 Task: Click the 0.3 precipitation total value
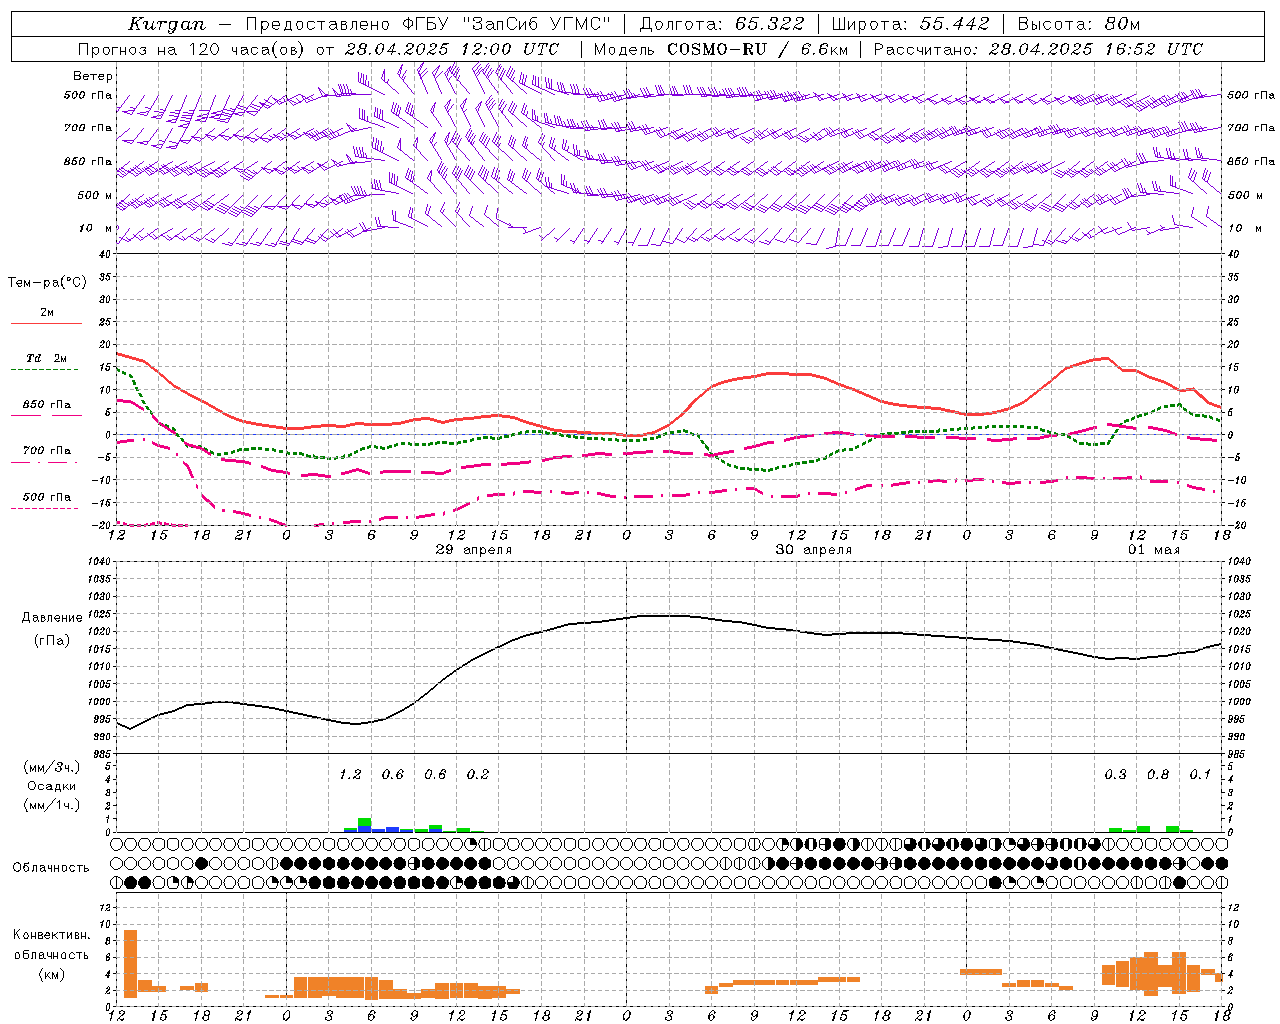[1115, 775]
